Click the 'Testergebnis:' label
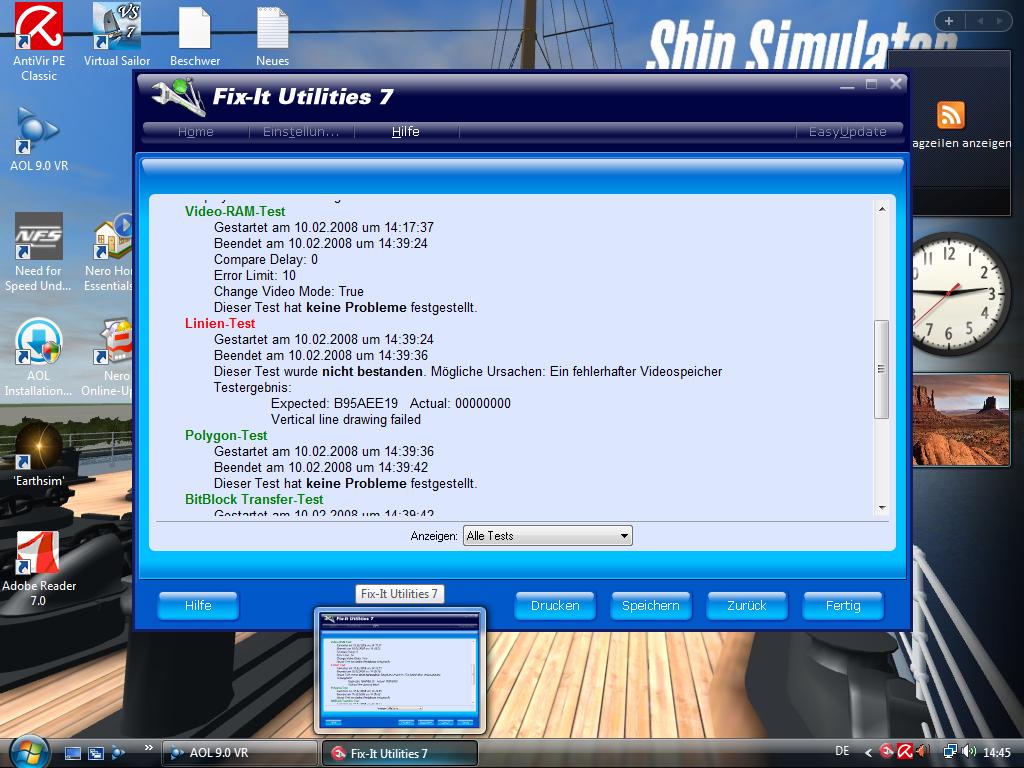Screen dimensions: 1024x768 (252, 387)
